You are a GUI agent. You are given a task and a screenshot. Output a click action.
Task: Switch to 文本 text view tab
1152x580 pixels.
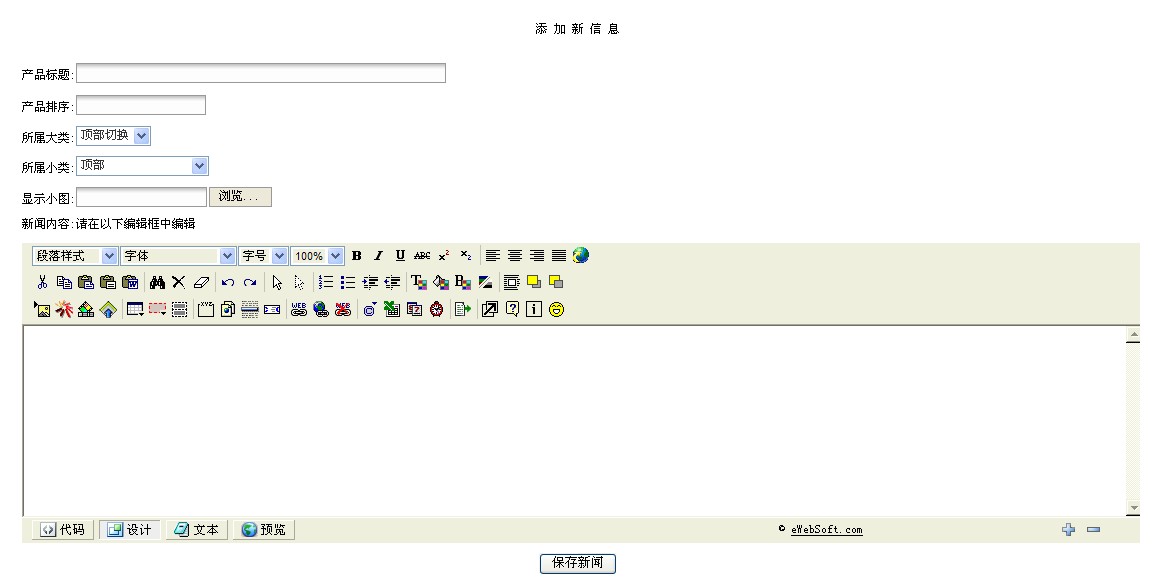click(197, 529)
